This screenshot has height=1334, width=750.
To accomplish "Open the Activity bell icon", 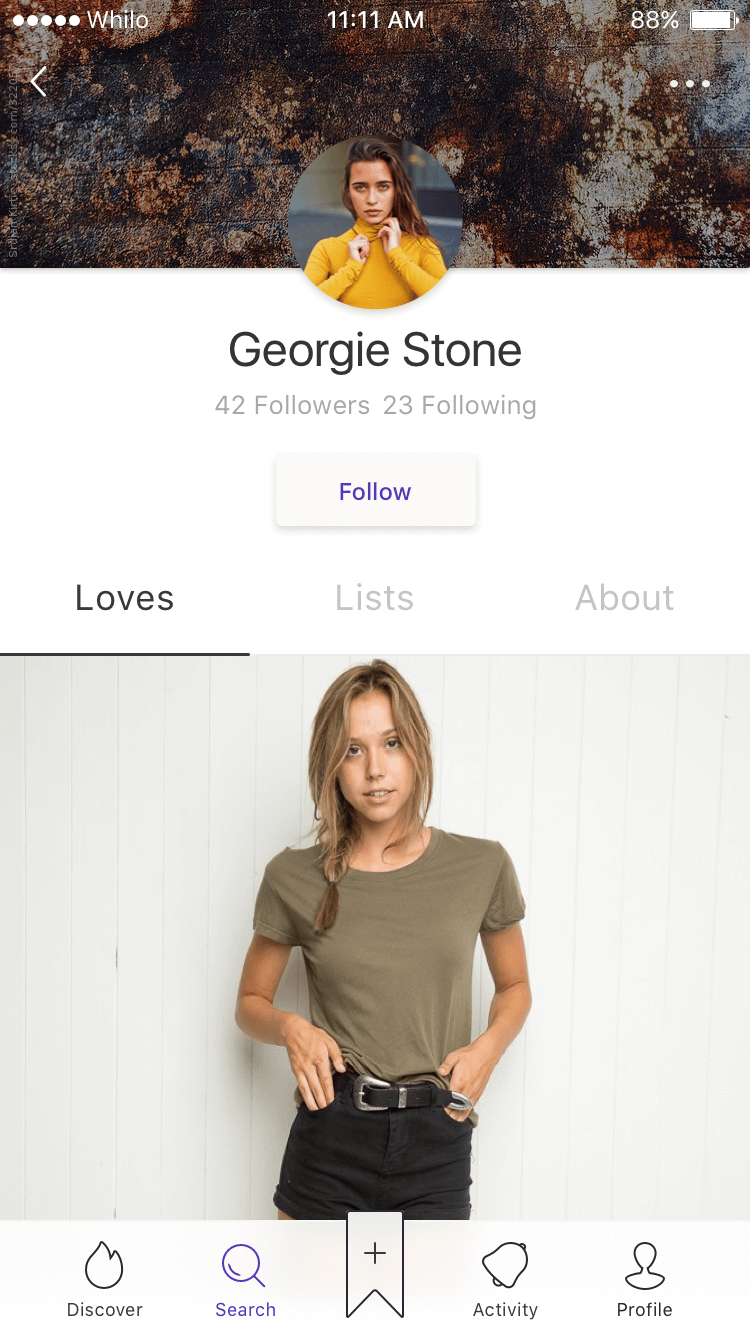I will (505, 1263).
